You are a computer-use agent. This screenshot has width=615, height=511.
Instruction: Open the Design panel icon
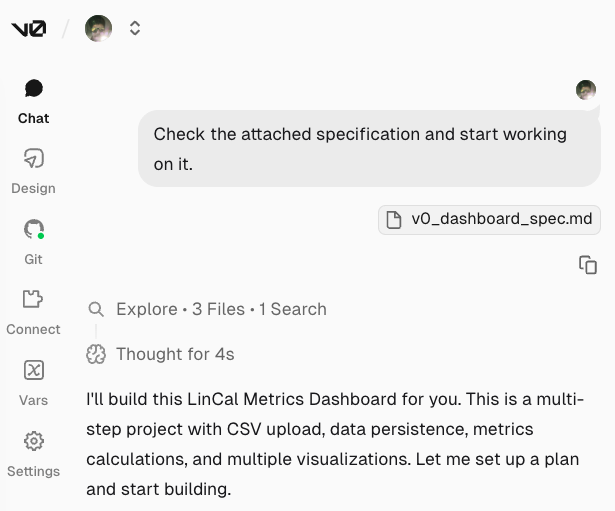(33, 159)
